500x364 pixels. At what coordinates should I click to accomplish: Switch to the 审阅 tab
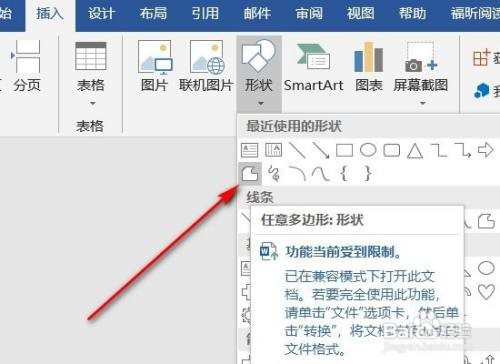[x=309, y=14]
